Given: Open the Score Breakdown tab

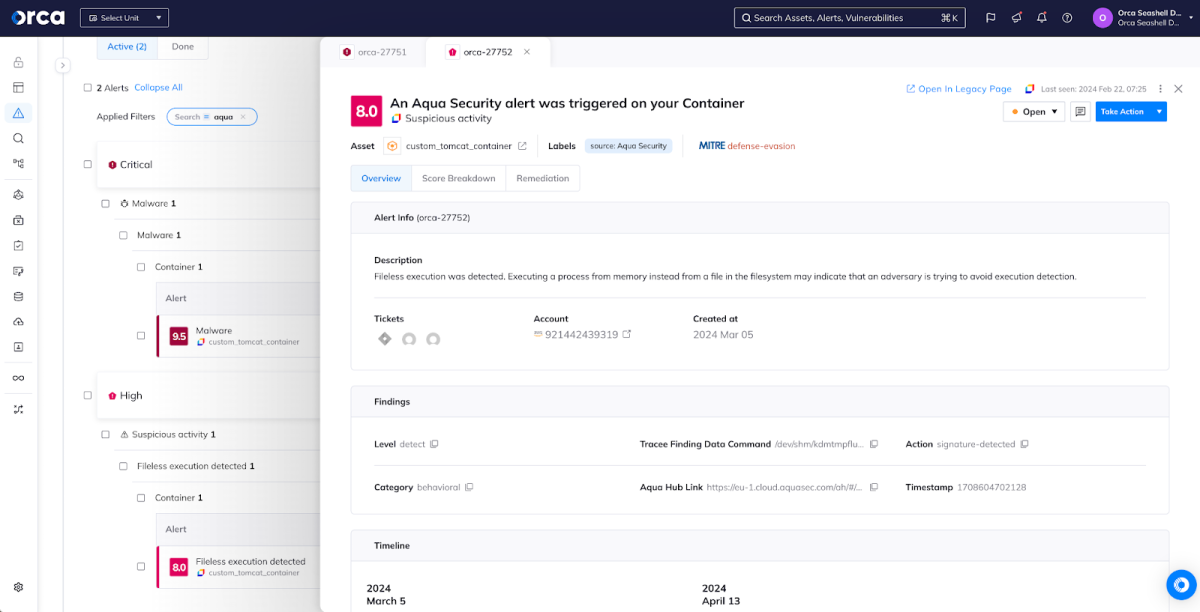Looking at the screenshot, I should (458, 178).
